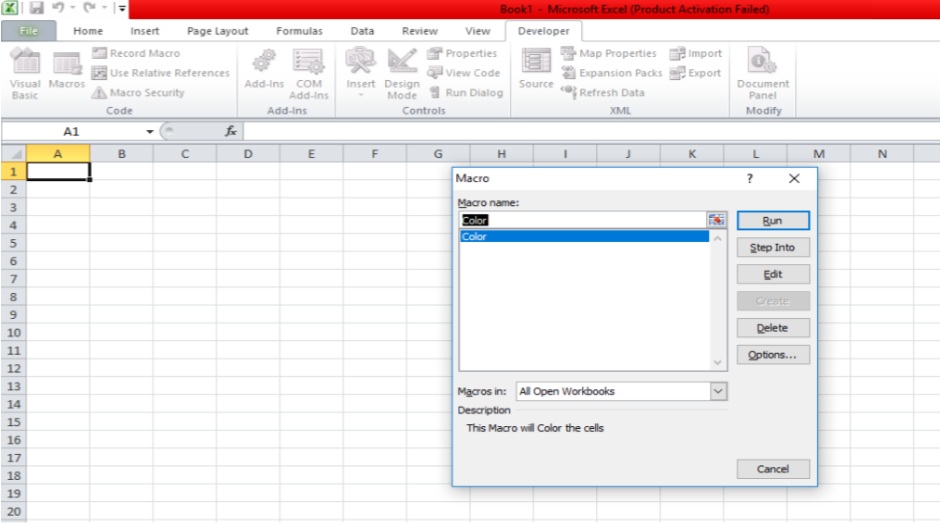Image resolution: width=940 pixels, height=523 pixels.
Task: Select Color in the macro list
Action: (x=585, y=236)
